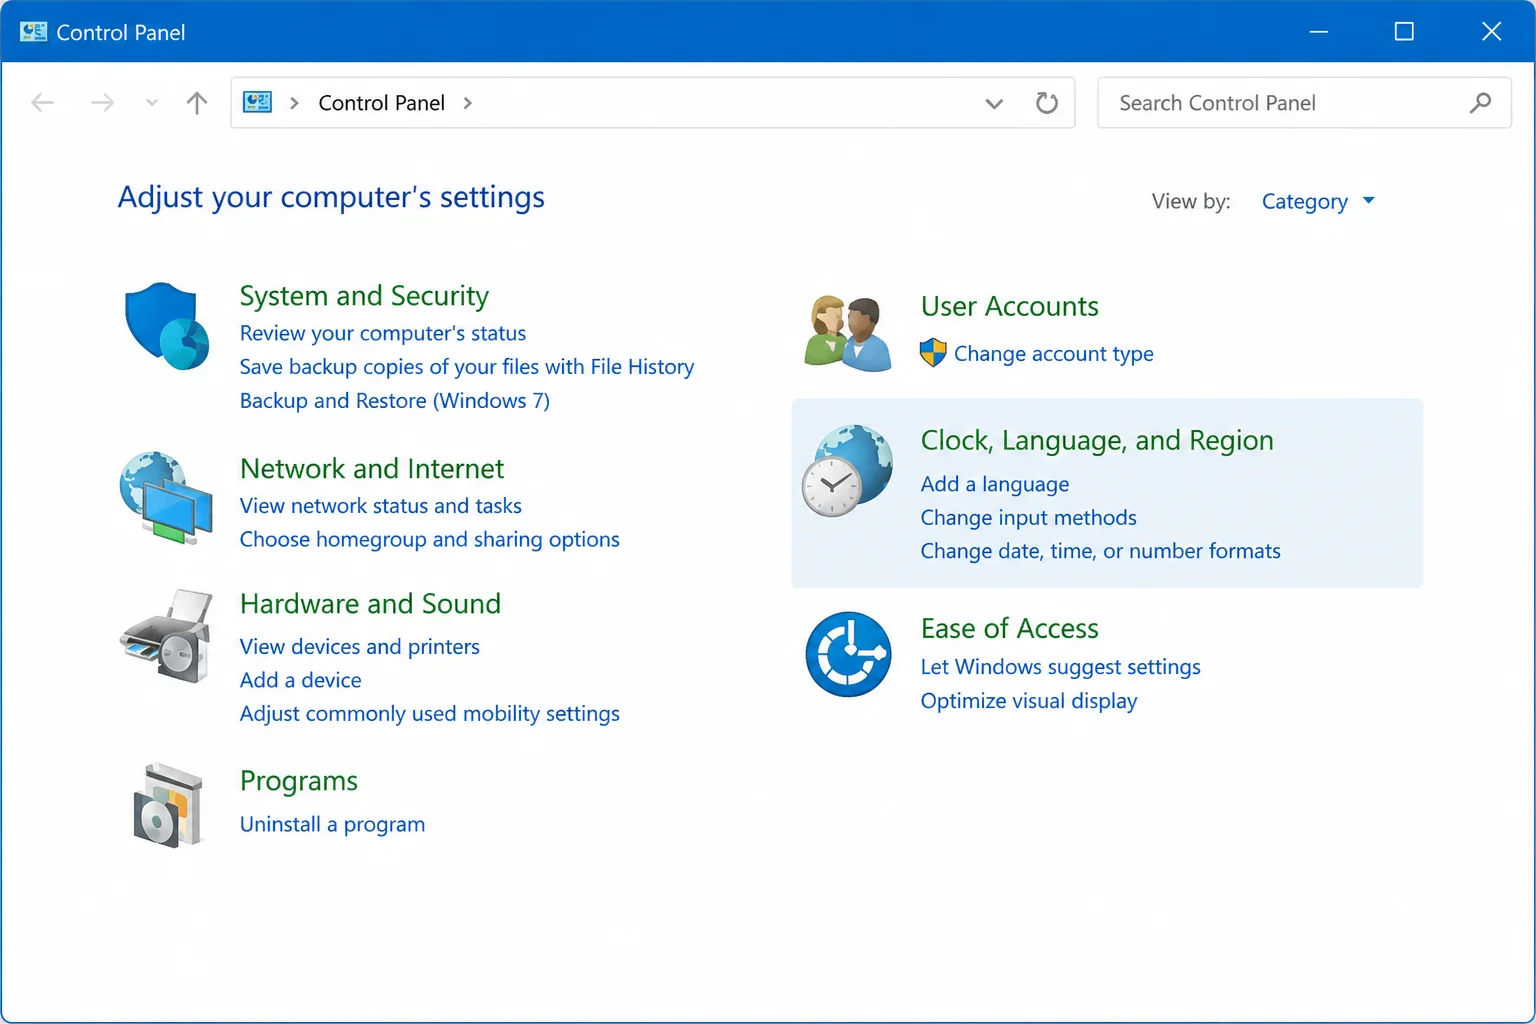Click the Back arrow in the navigation bar
Image resolution: width=1536 pixels, height=1024 pixels.
point(43,102)
